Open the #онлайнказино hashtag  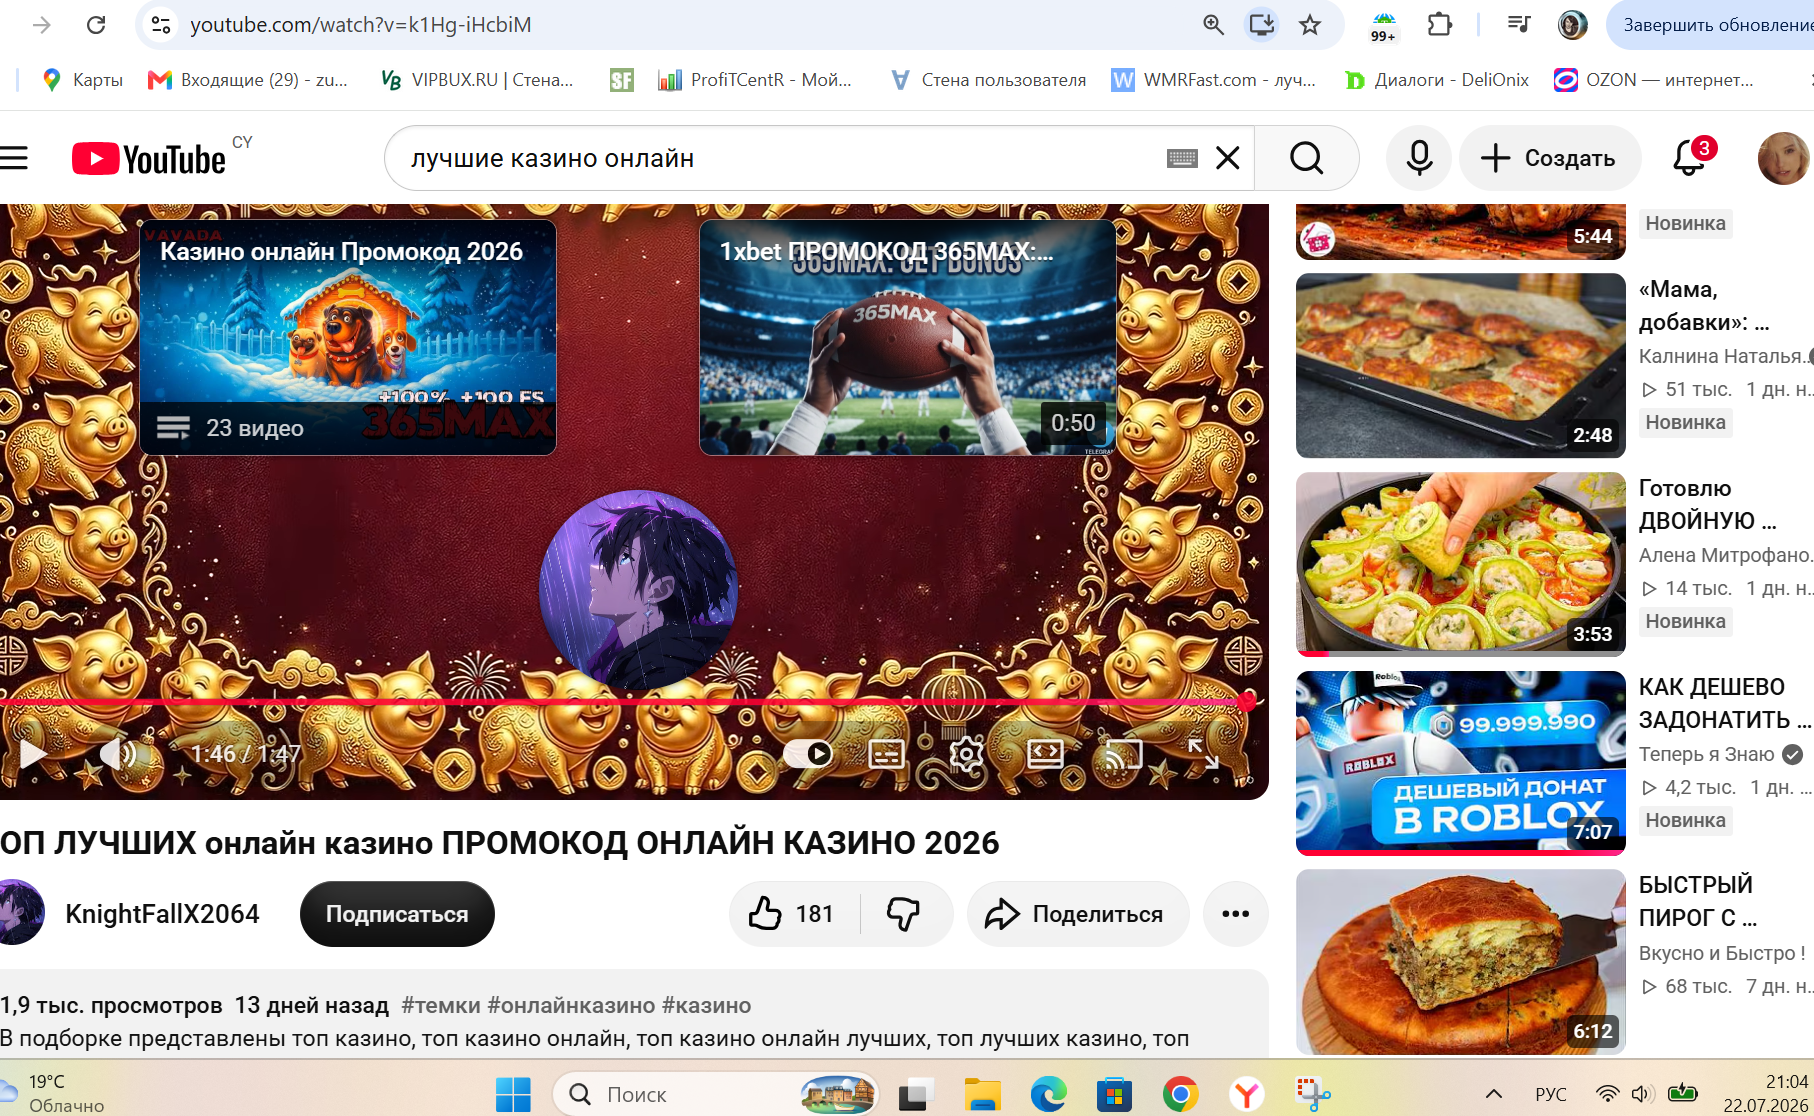point(571,1005)
